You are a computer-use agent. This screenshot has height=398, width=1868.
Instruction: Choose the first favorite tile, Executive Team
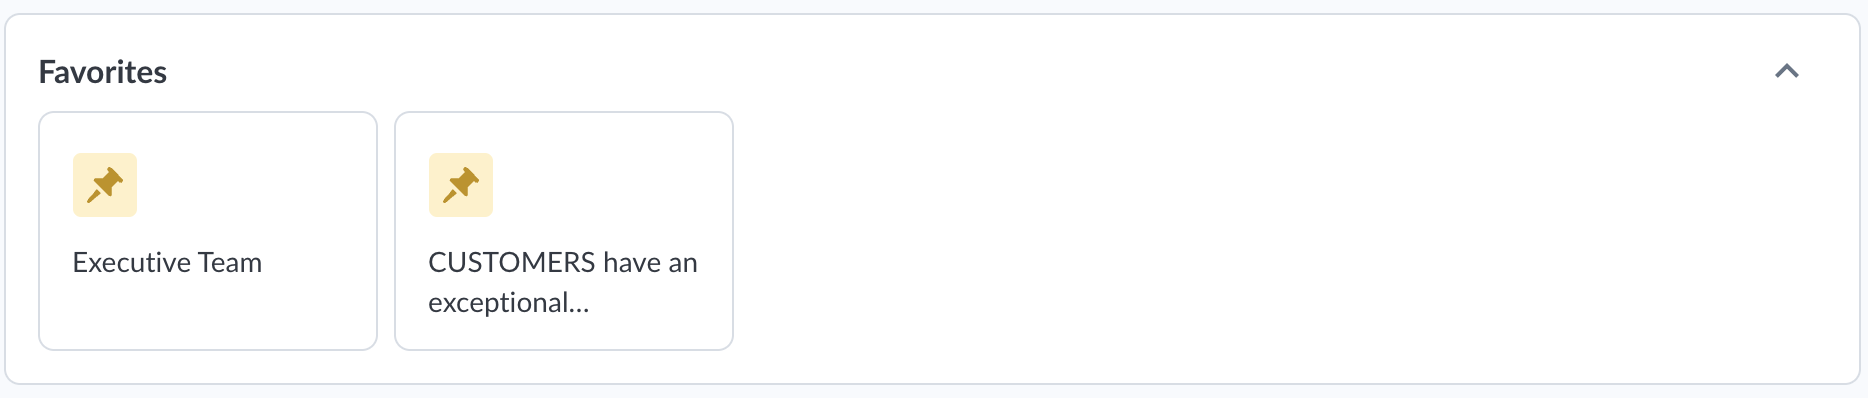[208, 231]
